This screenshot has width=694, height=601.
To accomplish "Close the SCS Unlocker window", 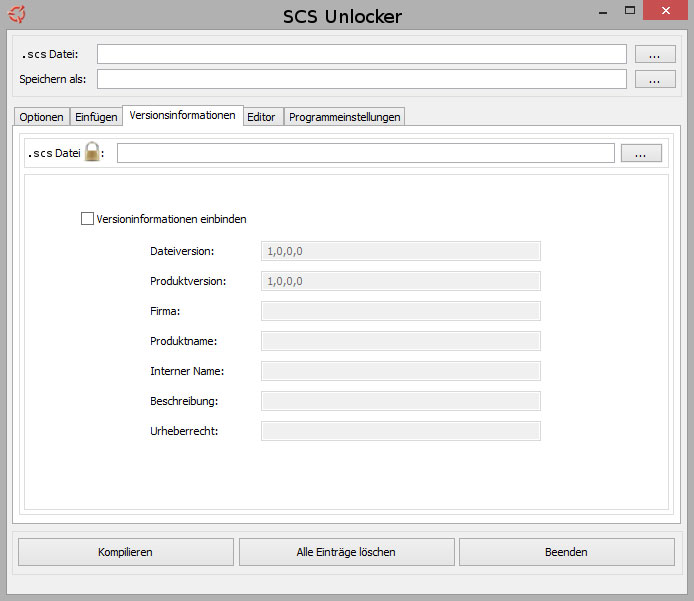I will tap(665, 10).
